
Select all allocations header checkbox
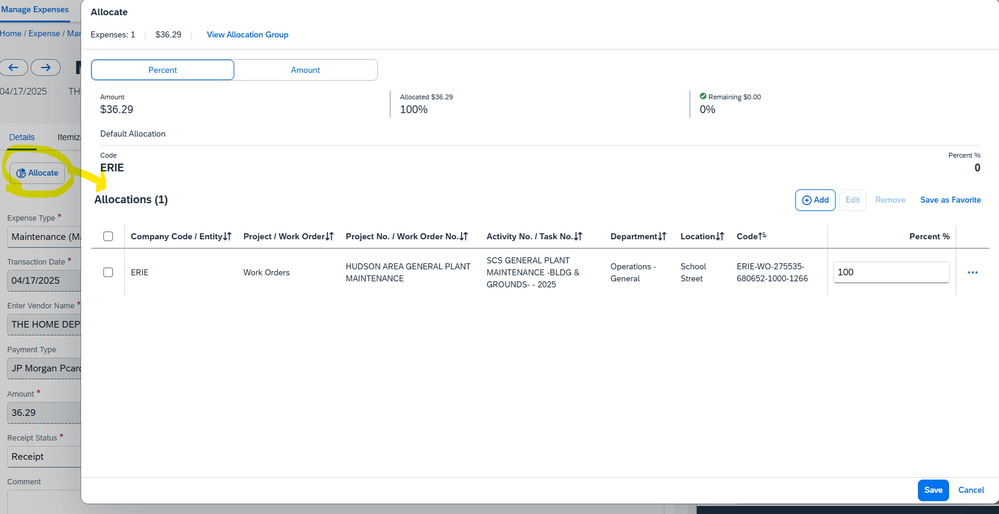coord(108,236)
